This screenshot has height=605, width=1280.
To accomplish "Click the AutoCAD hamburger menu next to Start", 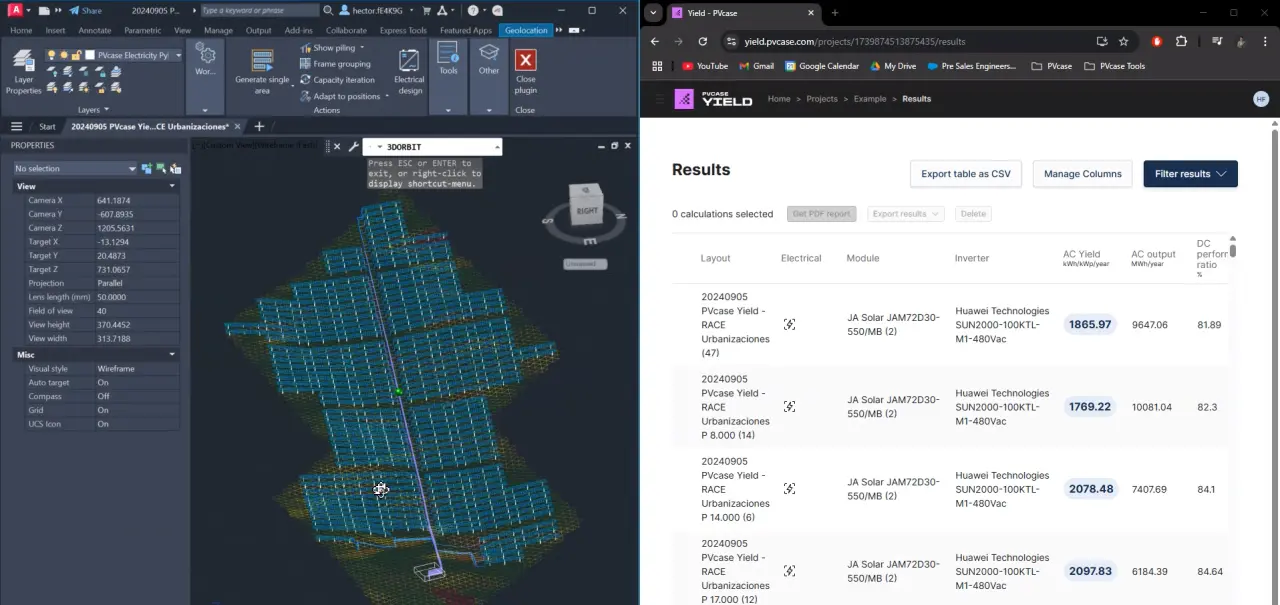I will pos(17,127).
